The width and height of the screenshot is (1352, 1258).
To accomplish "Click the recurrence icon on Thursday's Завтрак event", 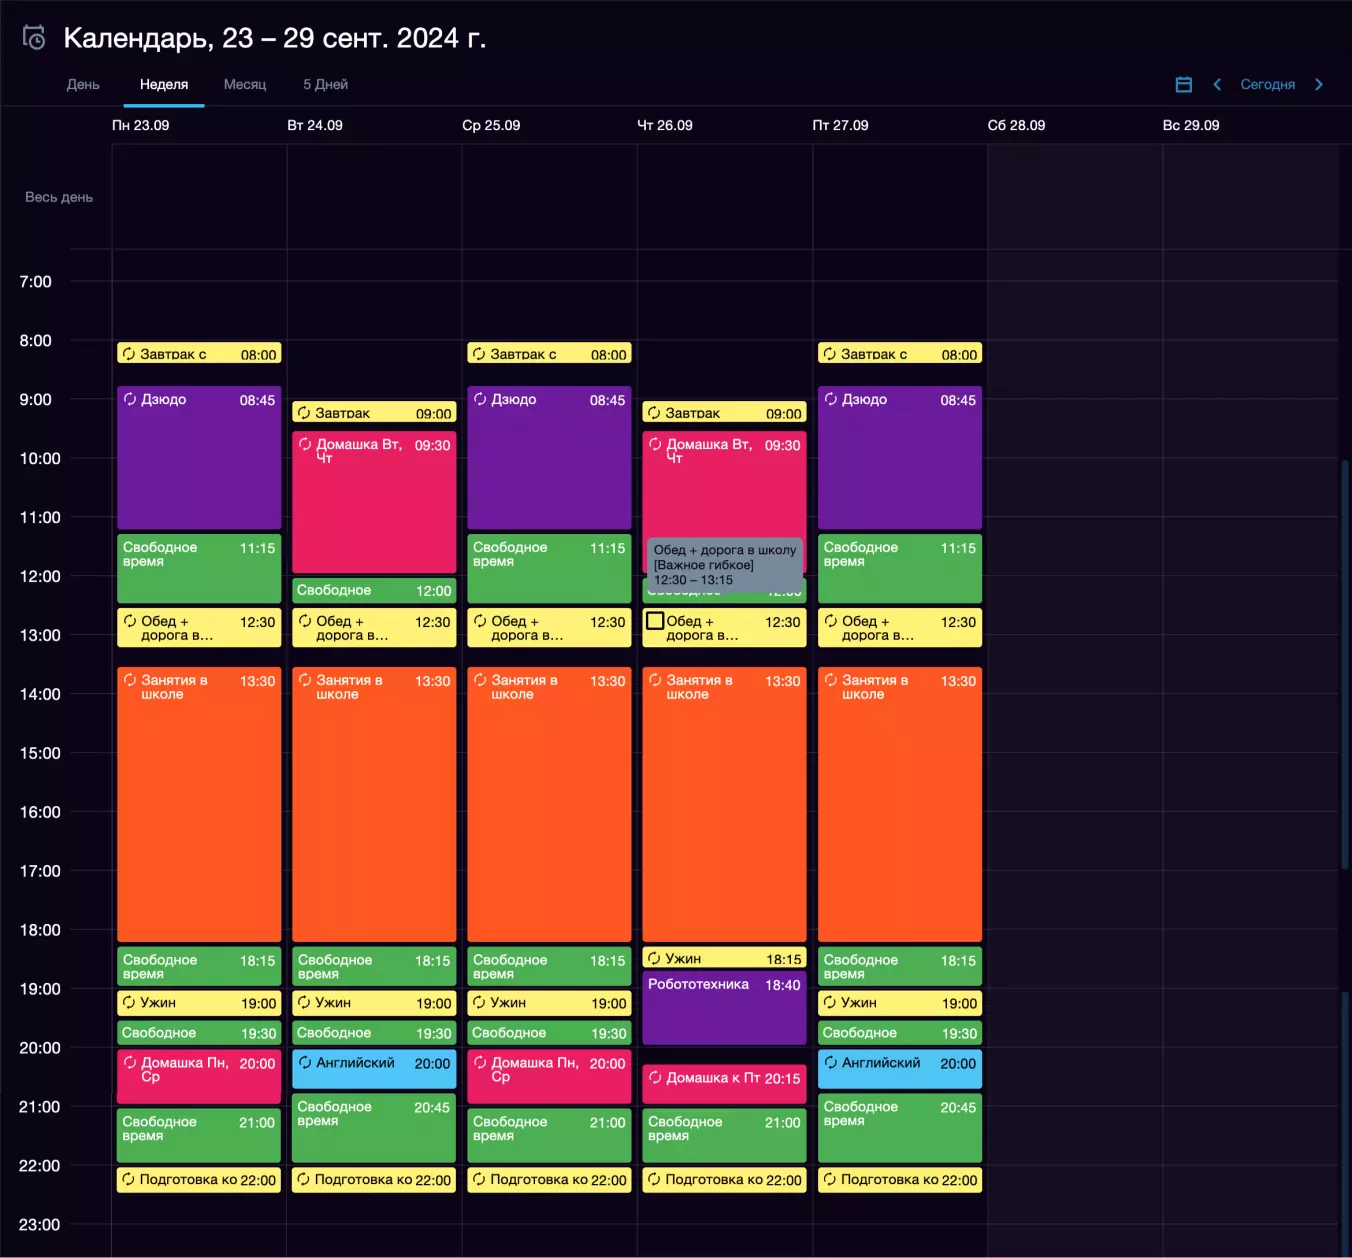I will point(654,413).
